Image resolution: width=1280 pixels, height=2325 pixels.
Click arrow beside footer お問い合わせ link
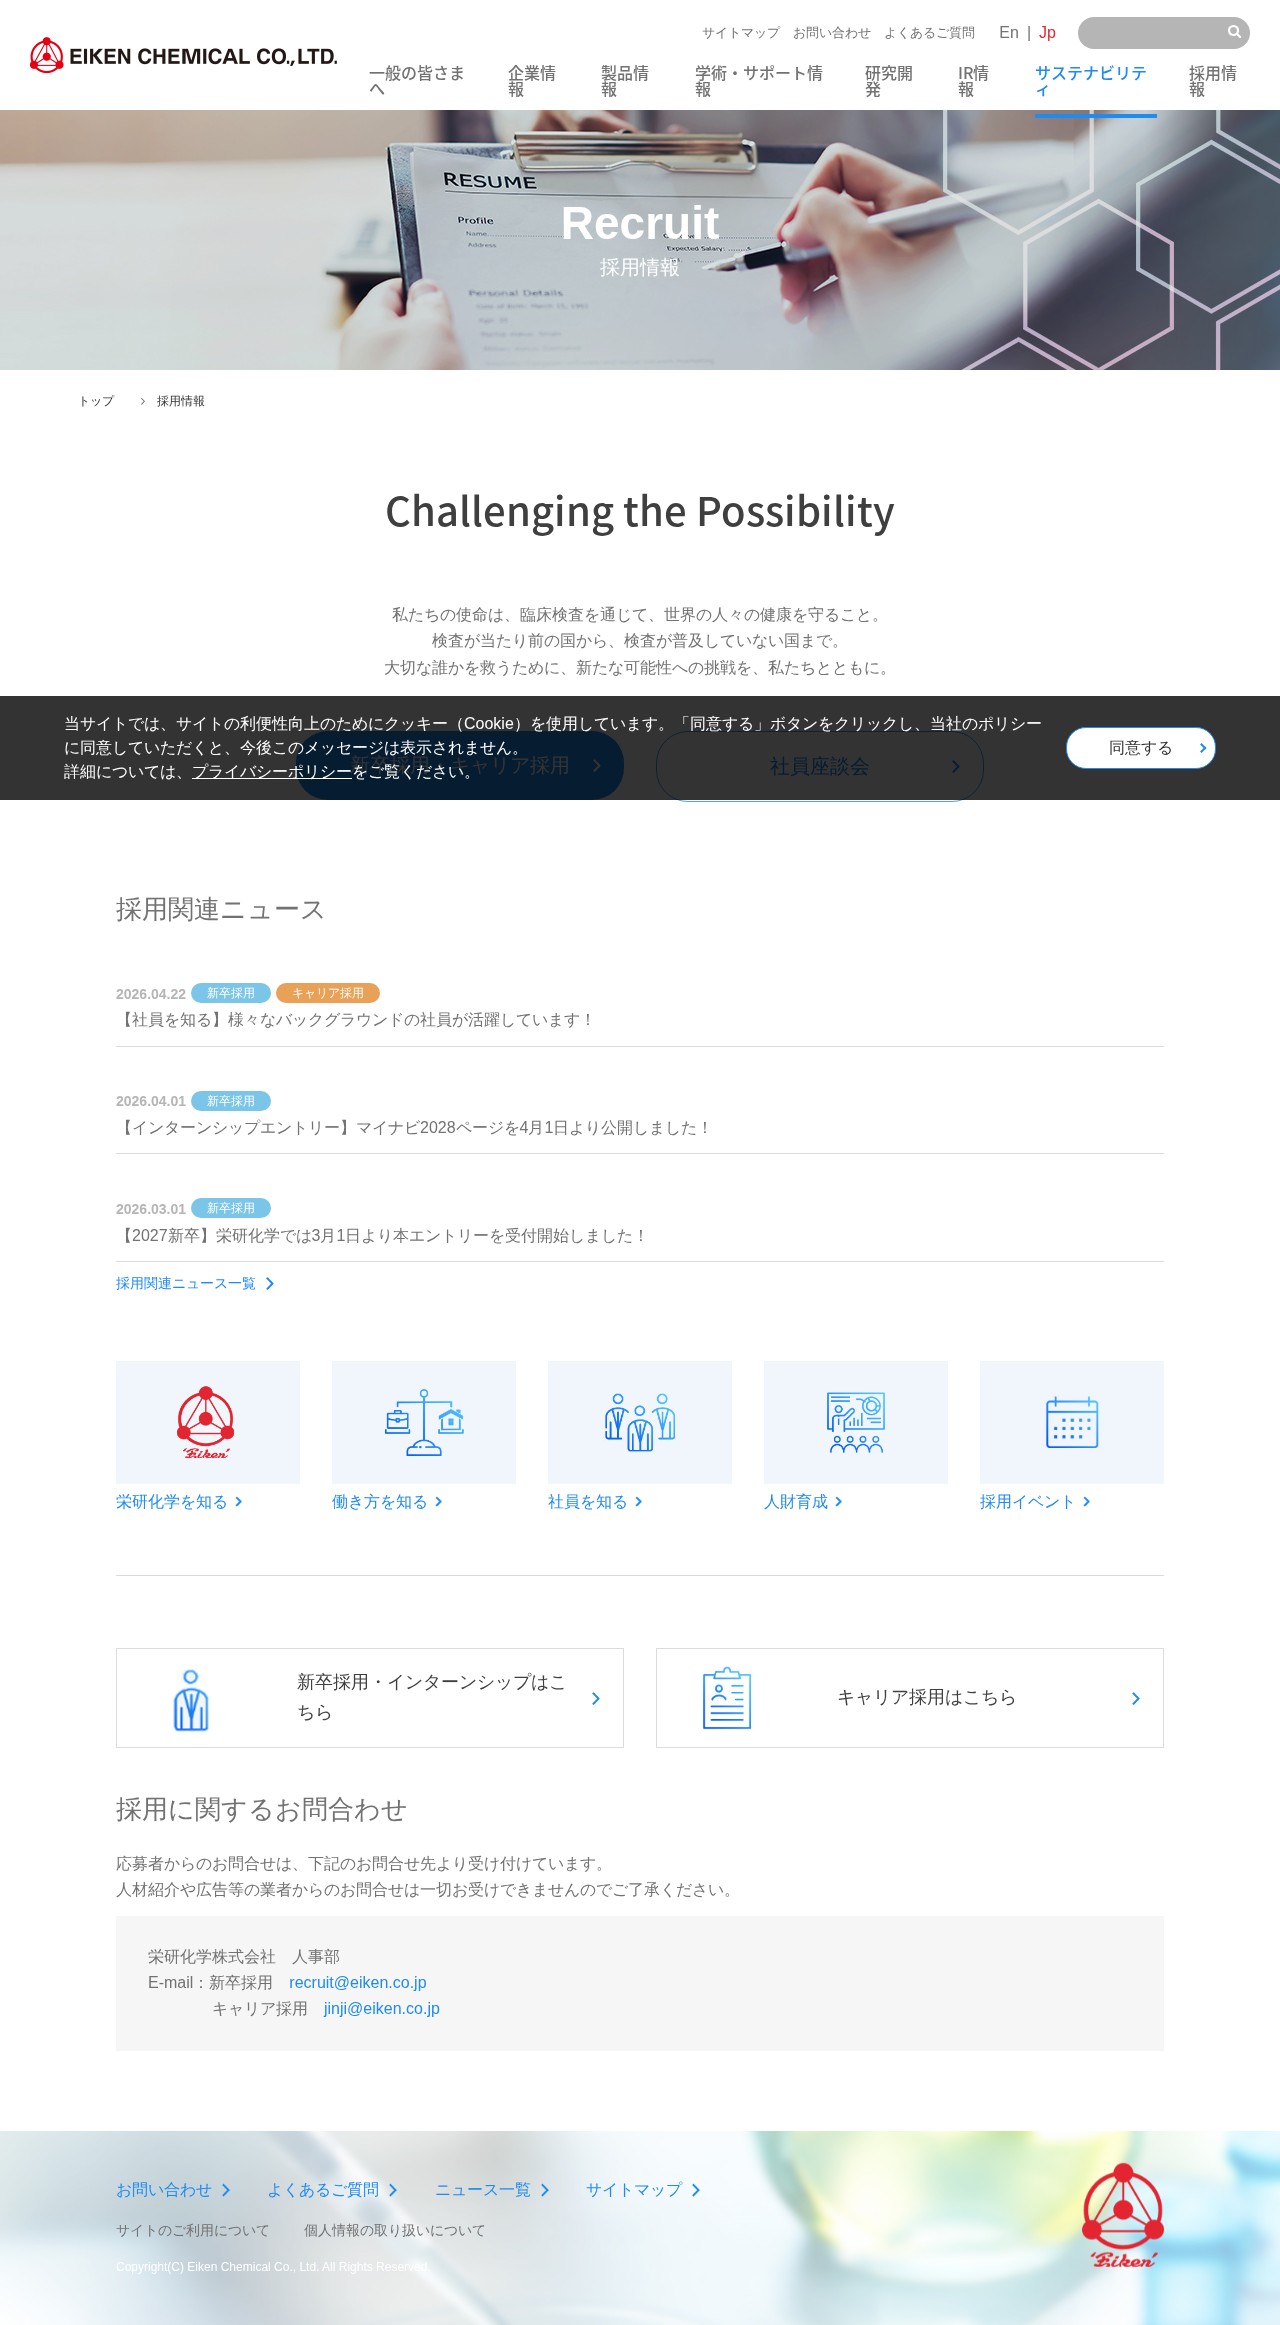pyautogui.click(x=226, y=2190)
